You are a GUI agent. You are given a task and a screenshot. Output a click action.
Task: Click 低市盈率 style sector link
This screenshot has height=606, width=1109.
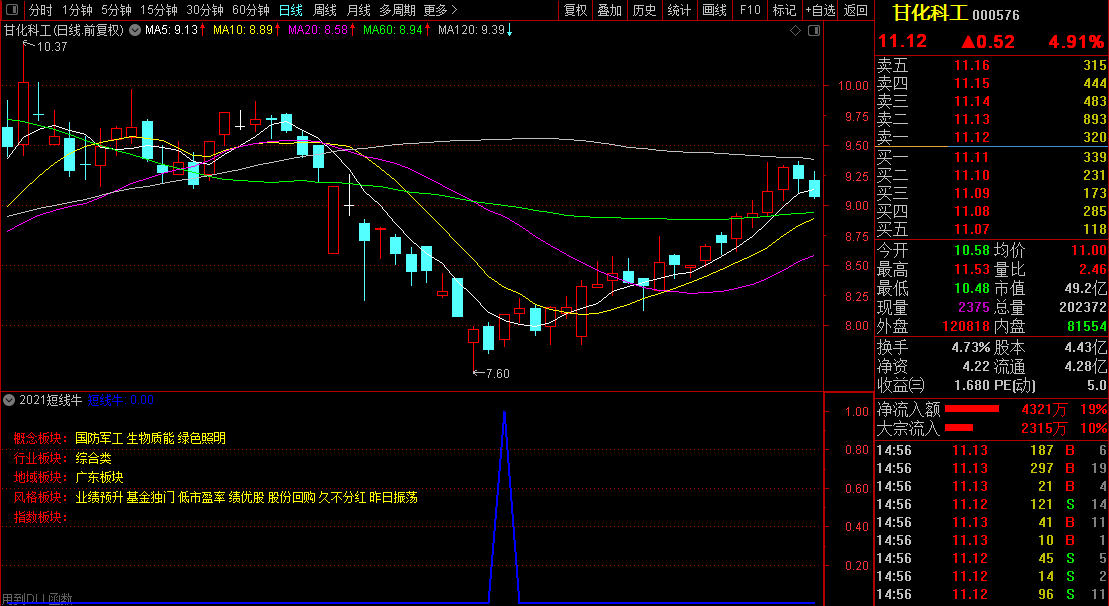tap(202, 498)
